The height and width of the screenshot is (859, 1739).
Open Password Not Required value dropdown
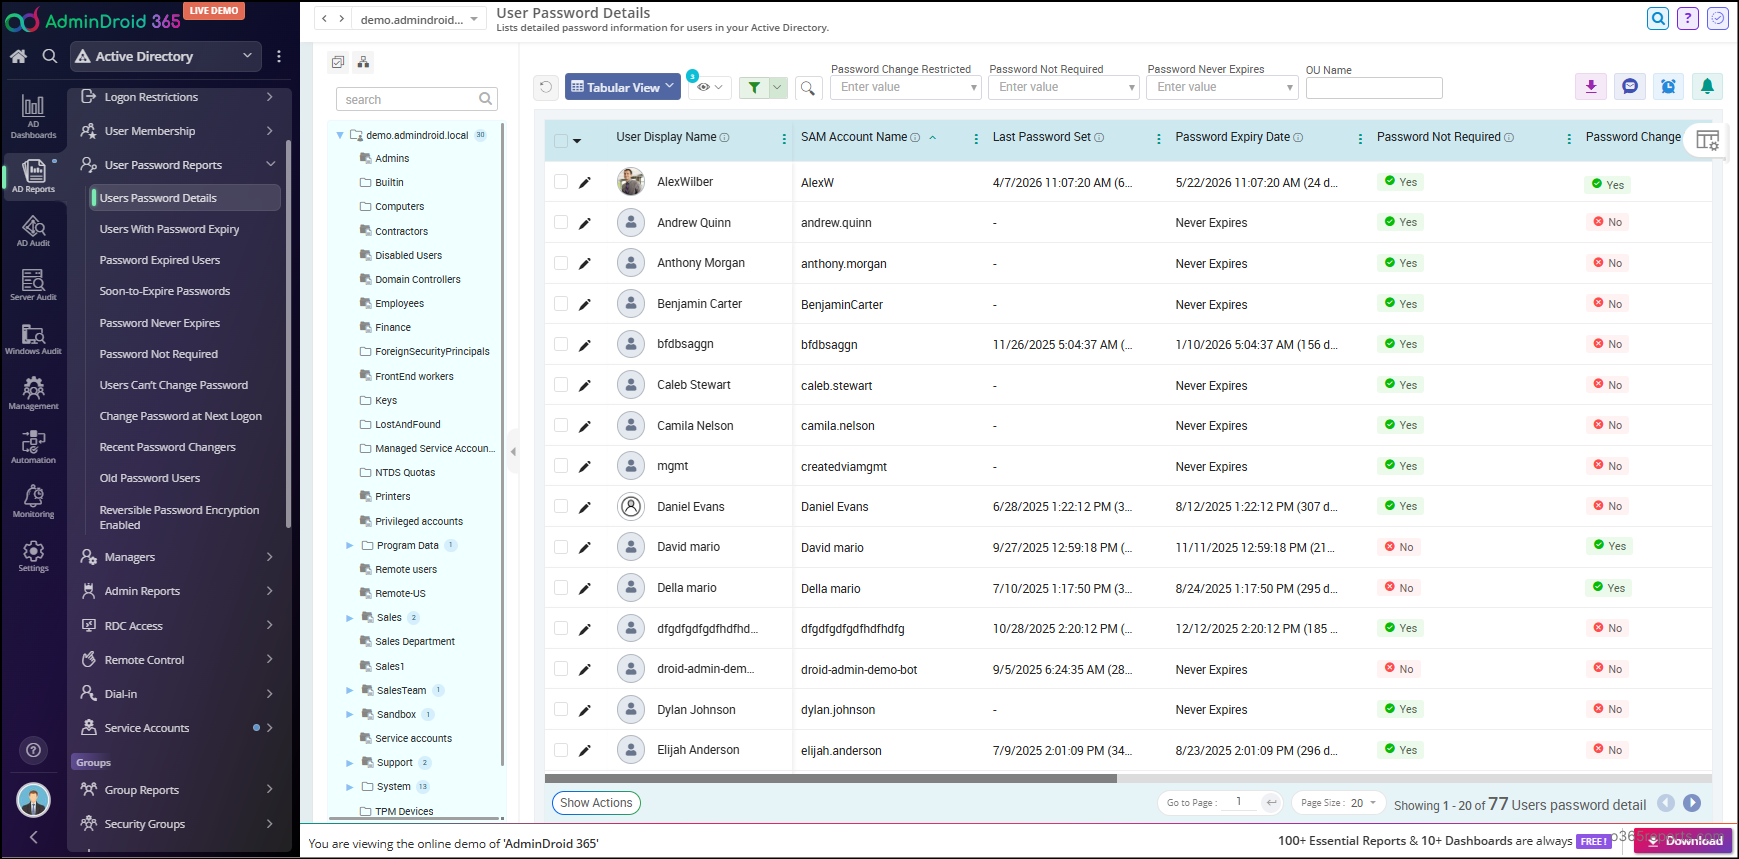(1063, 87)
